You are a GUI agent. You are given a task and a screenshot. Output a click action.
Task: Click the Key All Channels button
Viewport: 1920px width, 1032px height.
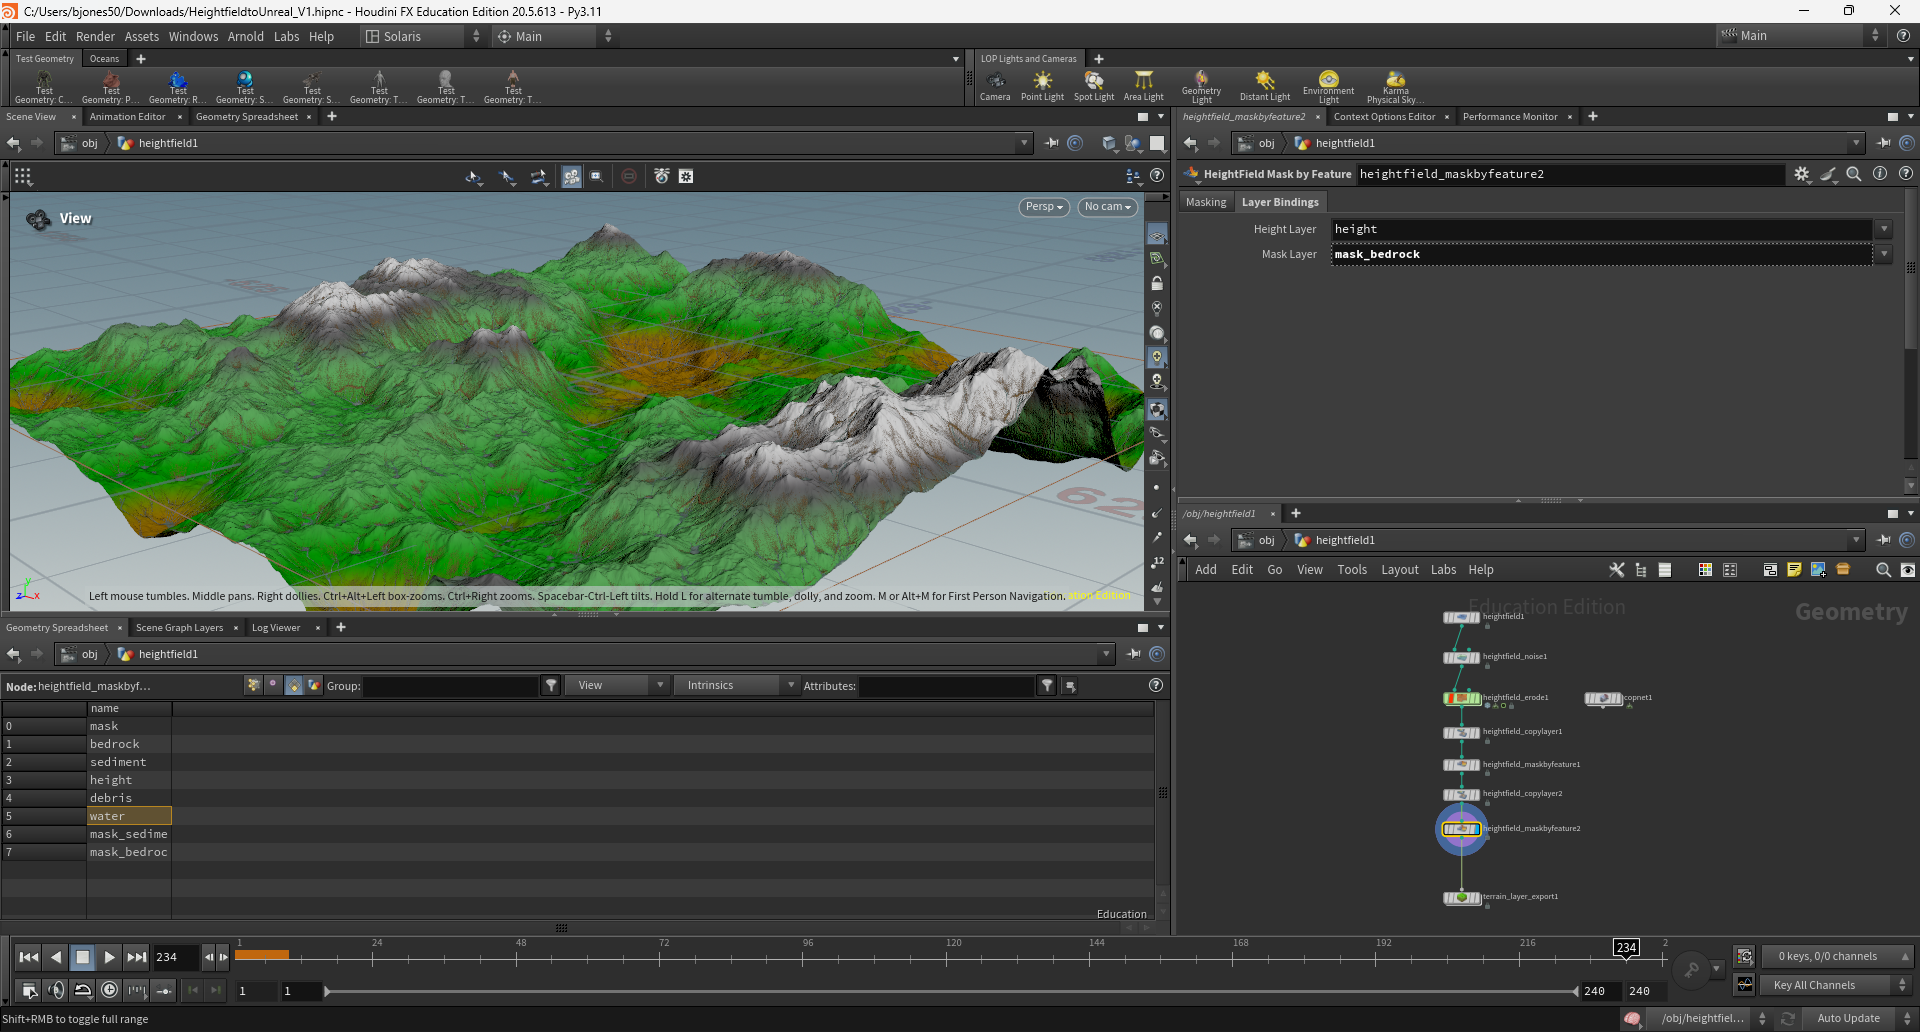tap(1815, 985)
